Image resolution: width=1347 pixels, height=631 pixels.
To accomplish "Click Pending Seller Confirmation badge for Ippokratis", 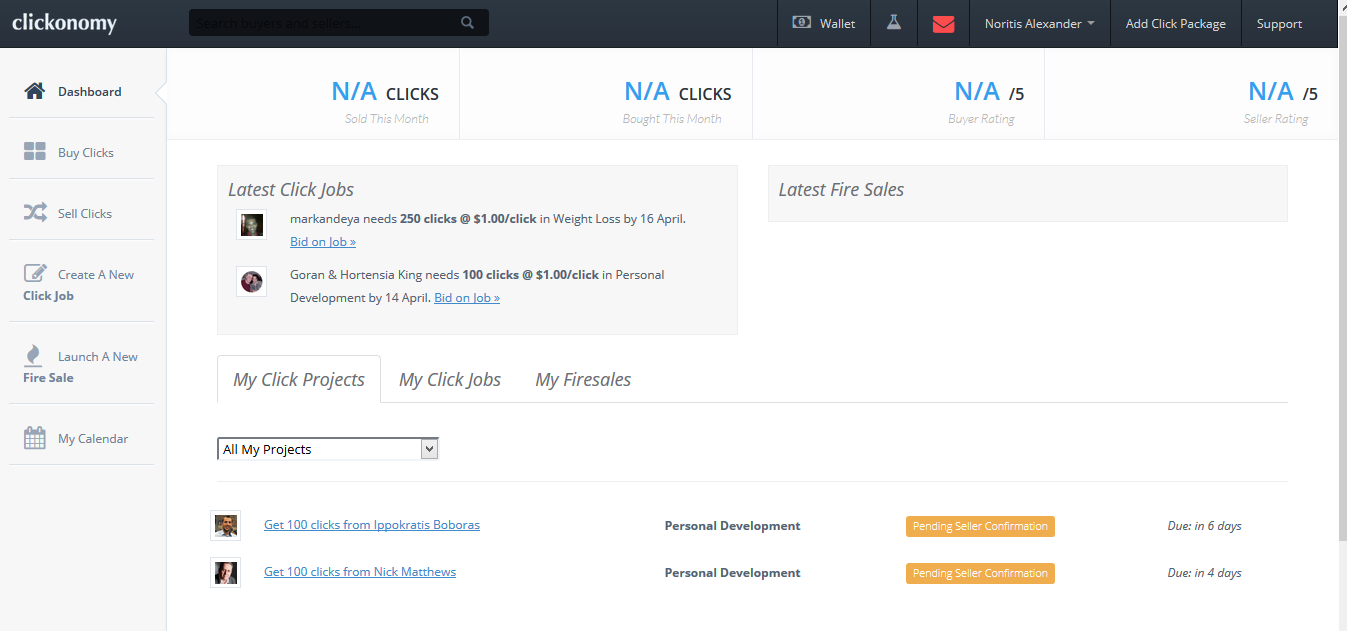I will [x=980, y=526].
